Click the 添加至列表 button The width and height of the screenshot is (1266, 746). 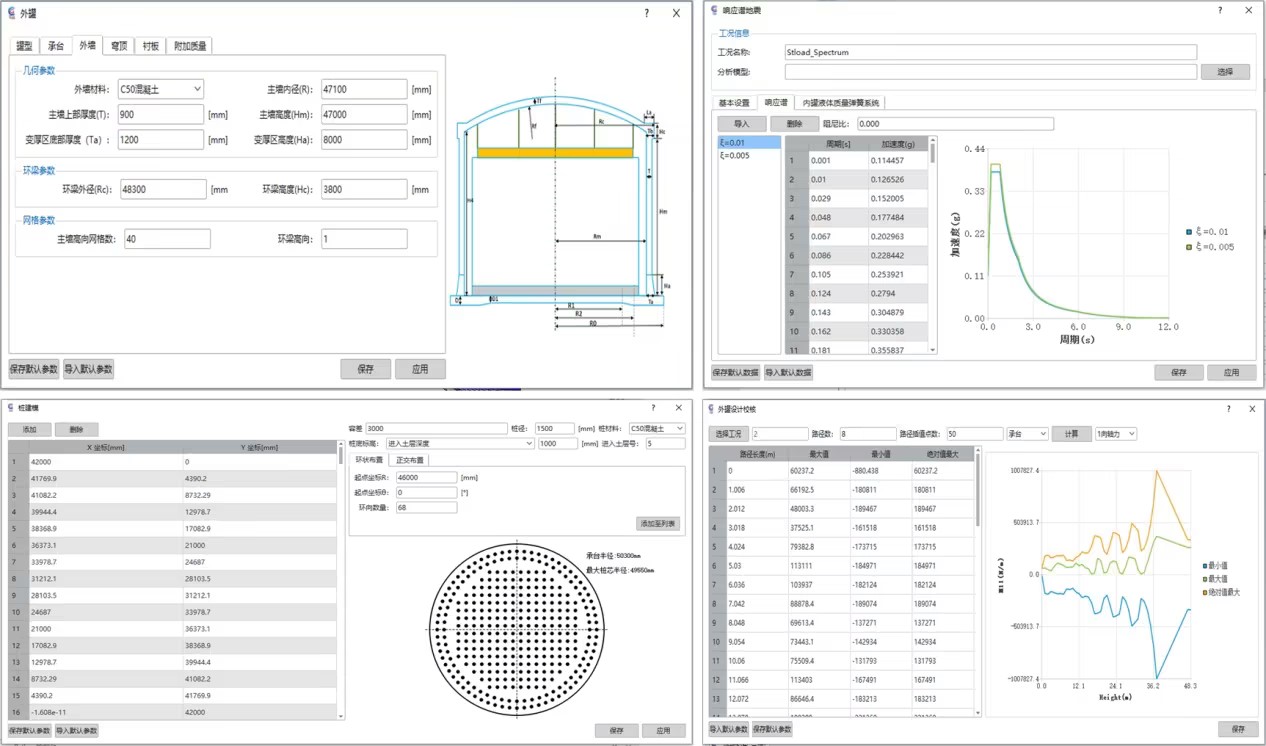pos(659,523)
